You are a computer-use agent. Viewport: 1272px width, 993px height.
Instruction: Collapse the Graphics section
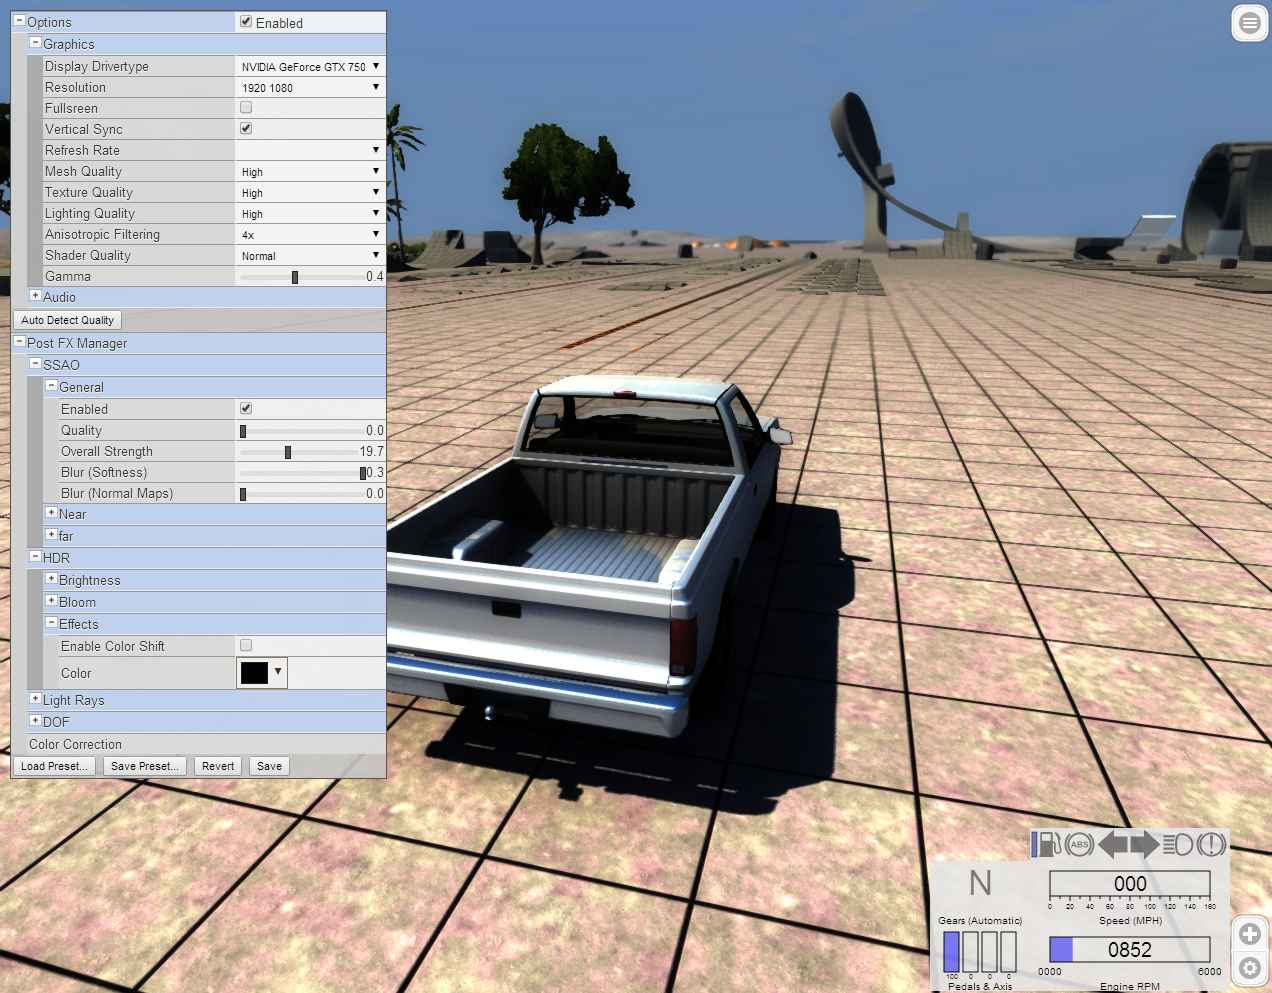pyautogui.click(x=35, y=42)
